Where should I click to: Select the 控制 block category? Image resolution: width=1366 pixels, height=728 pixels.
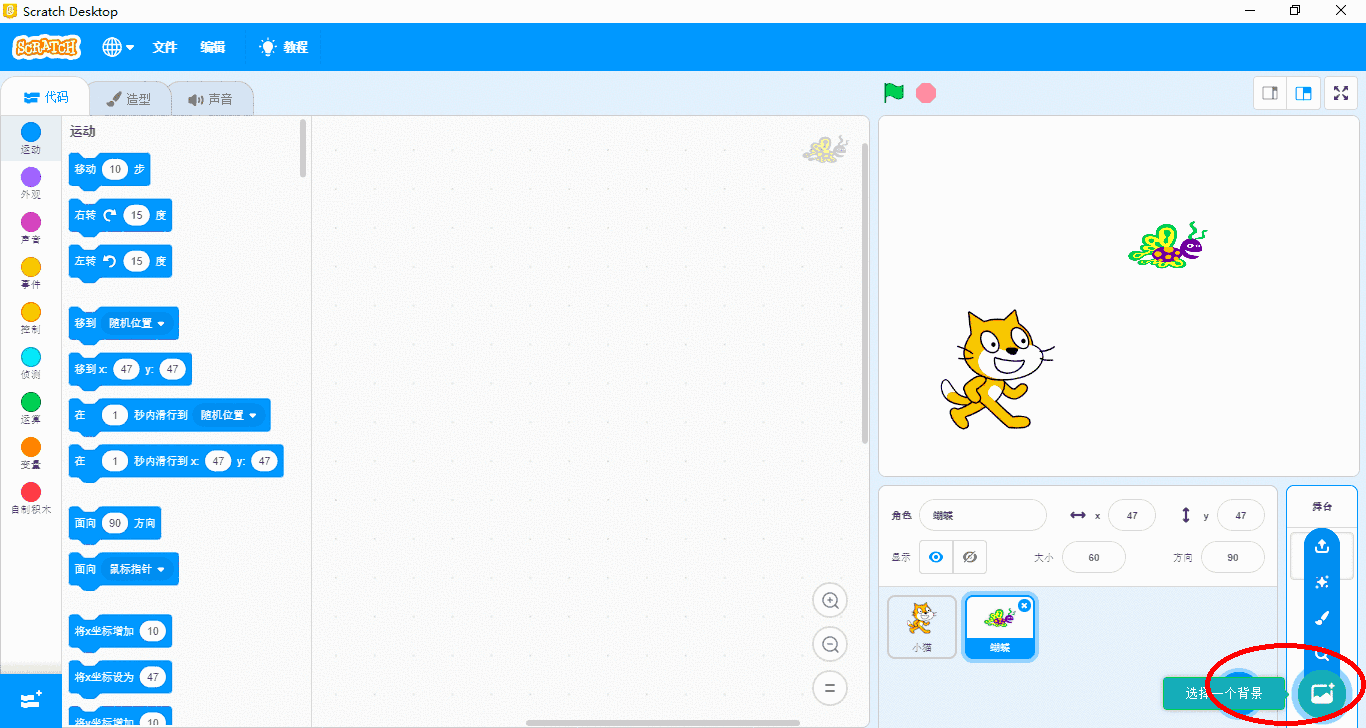31,319
